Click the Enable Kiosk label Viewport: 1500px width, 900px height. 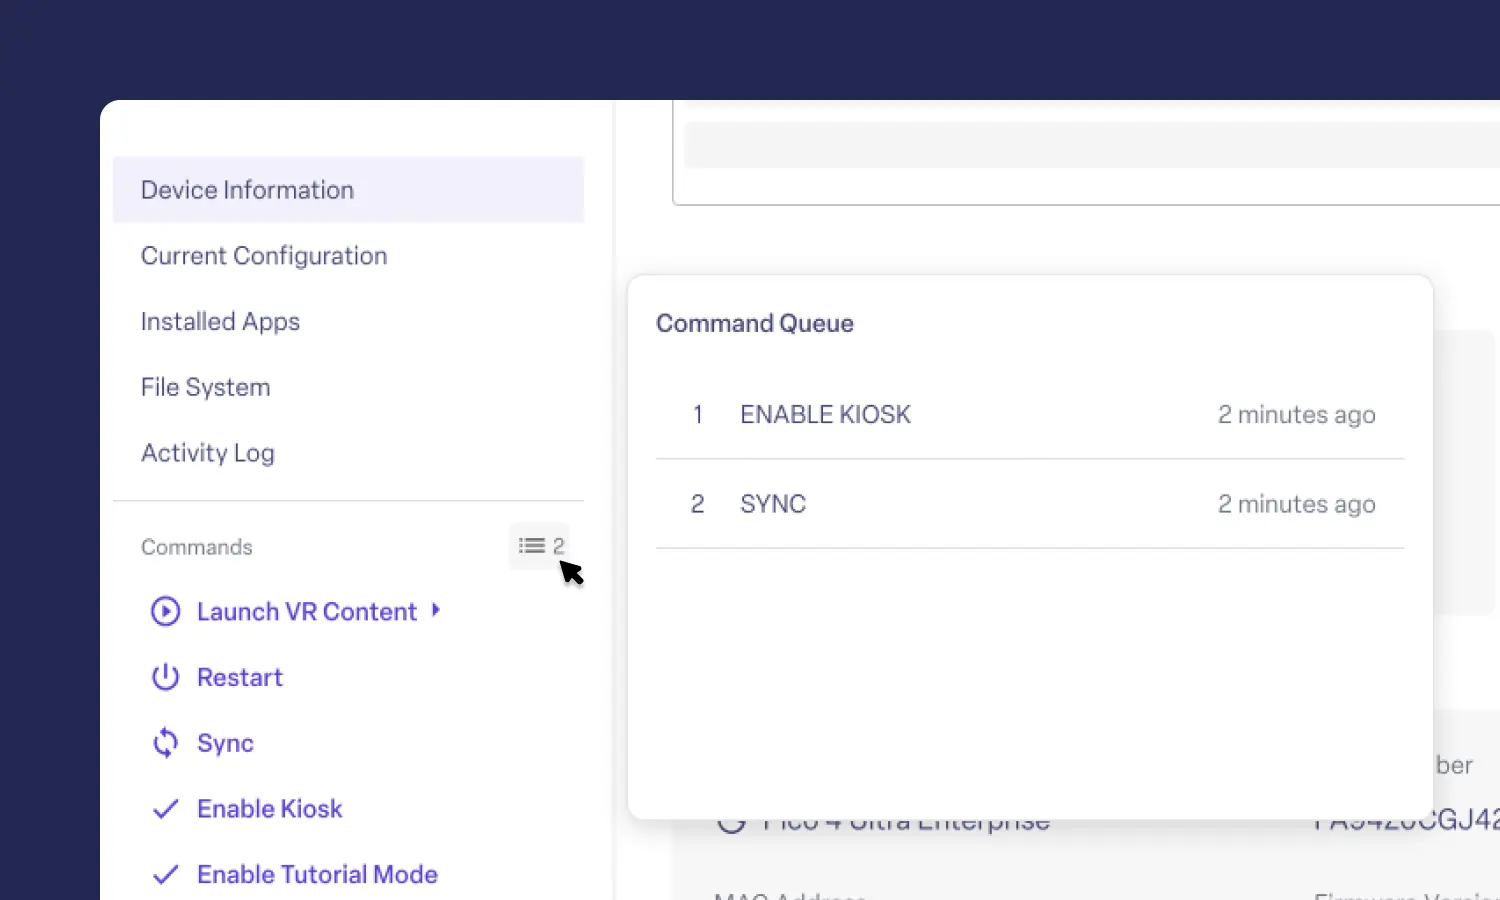point(269,809)
